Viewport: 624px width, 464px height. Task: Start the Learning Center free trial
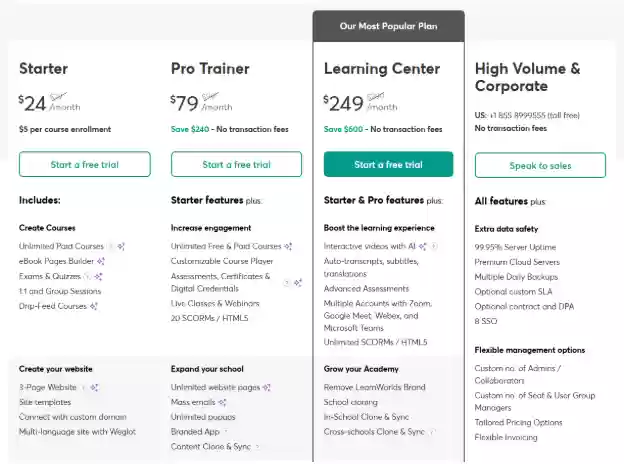click(x=388, y=164)
